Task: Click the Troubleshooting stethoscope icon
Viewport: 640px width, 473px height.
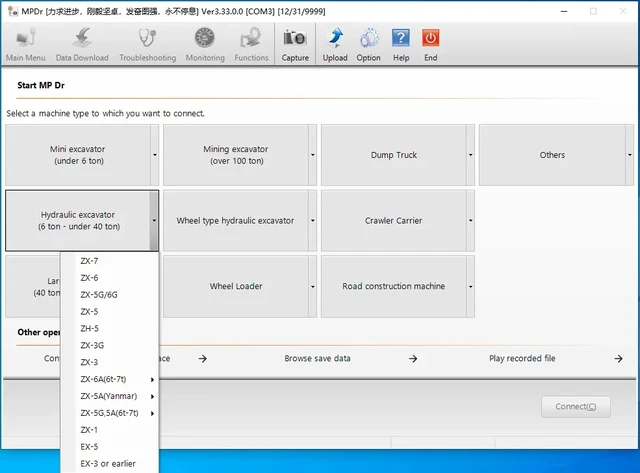Action: tap(147, 38)
